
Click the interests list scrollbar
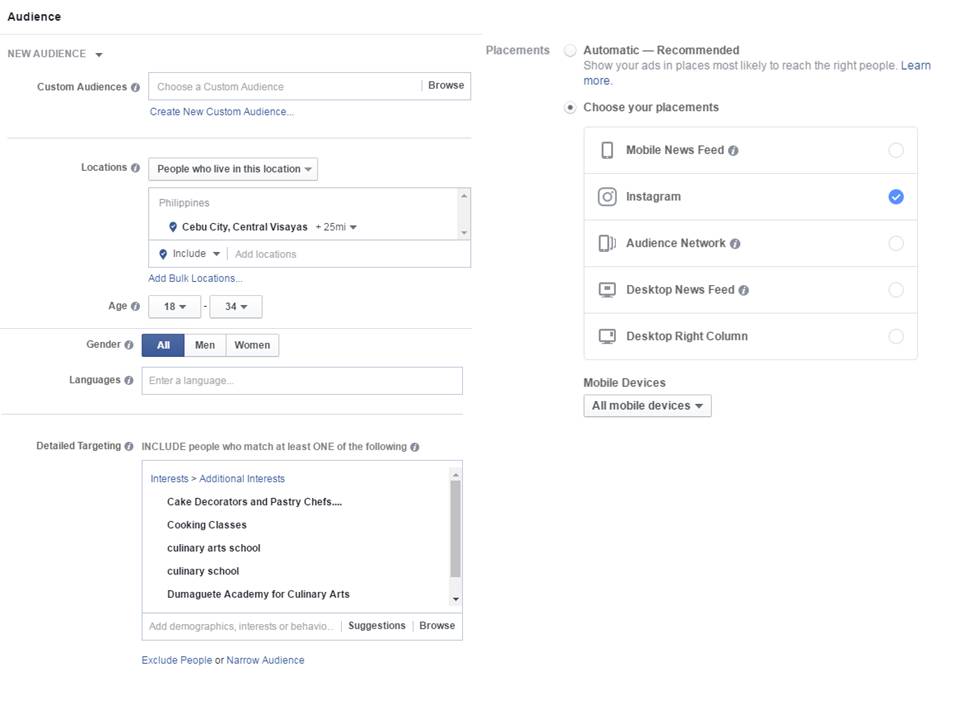[456, 530]
